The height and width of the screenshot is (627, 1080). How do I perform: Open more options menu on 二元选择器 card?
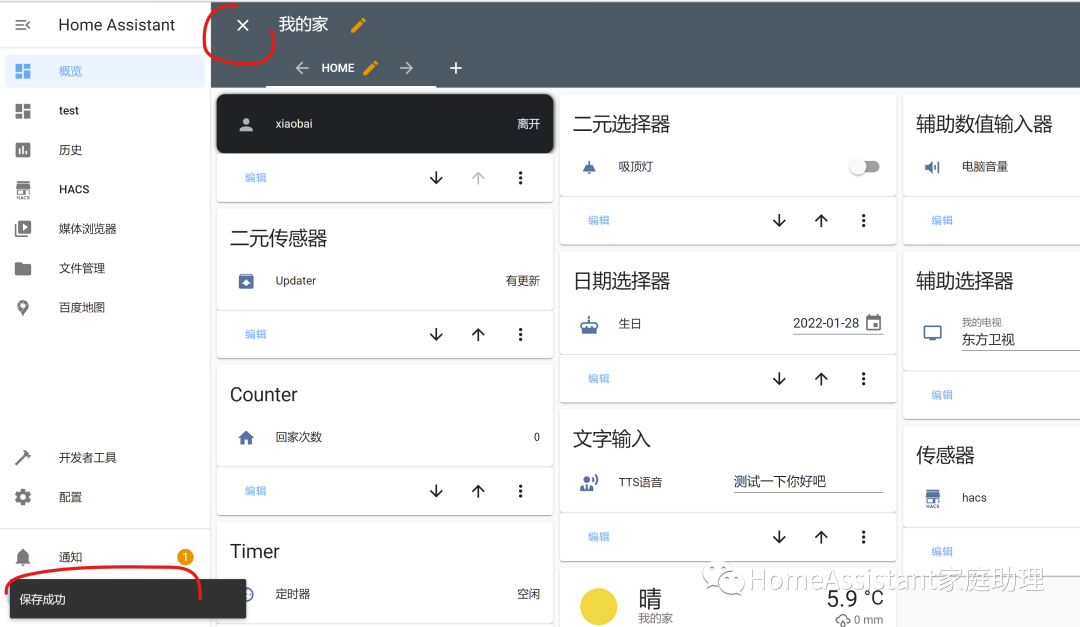tap(863, 221)
